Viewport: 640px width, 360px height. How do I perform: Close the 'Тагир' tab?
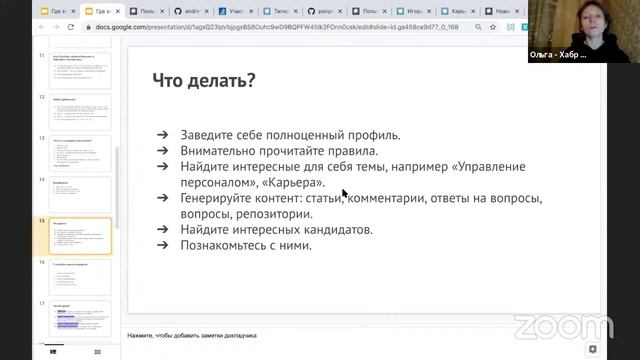pyautogui.click(x=296, y=11)
